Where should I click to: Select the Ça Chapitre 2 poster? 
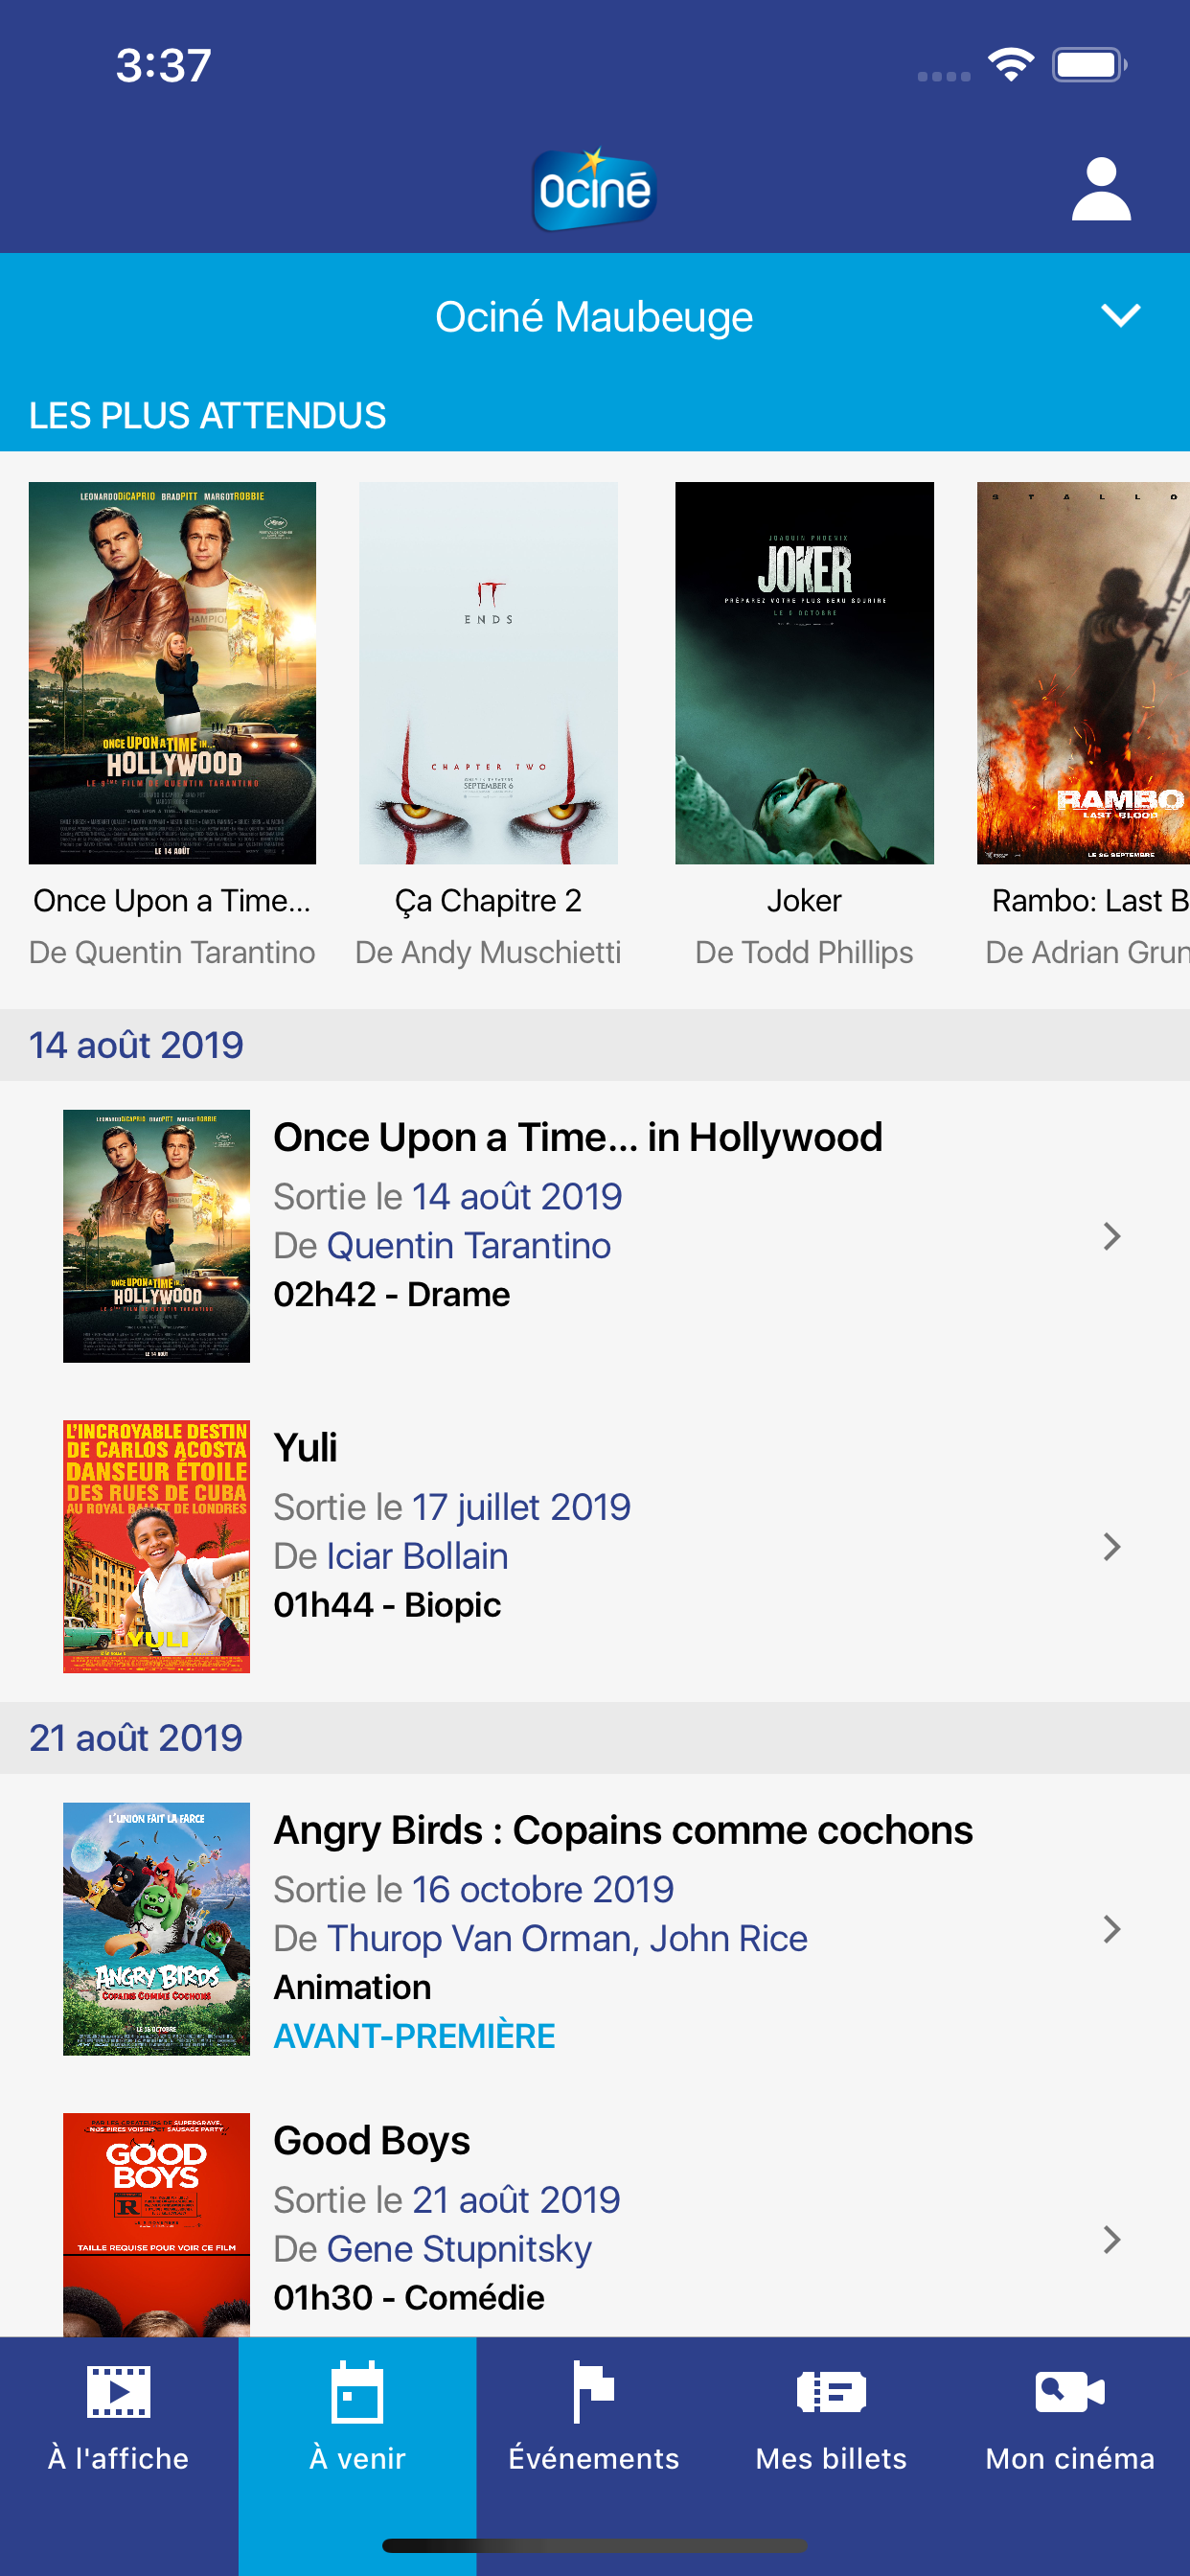(x=488, y=673)
